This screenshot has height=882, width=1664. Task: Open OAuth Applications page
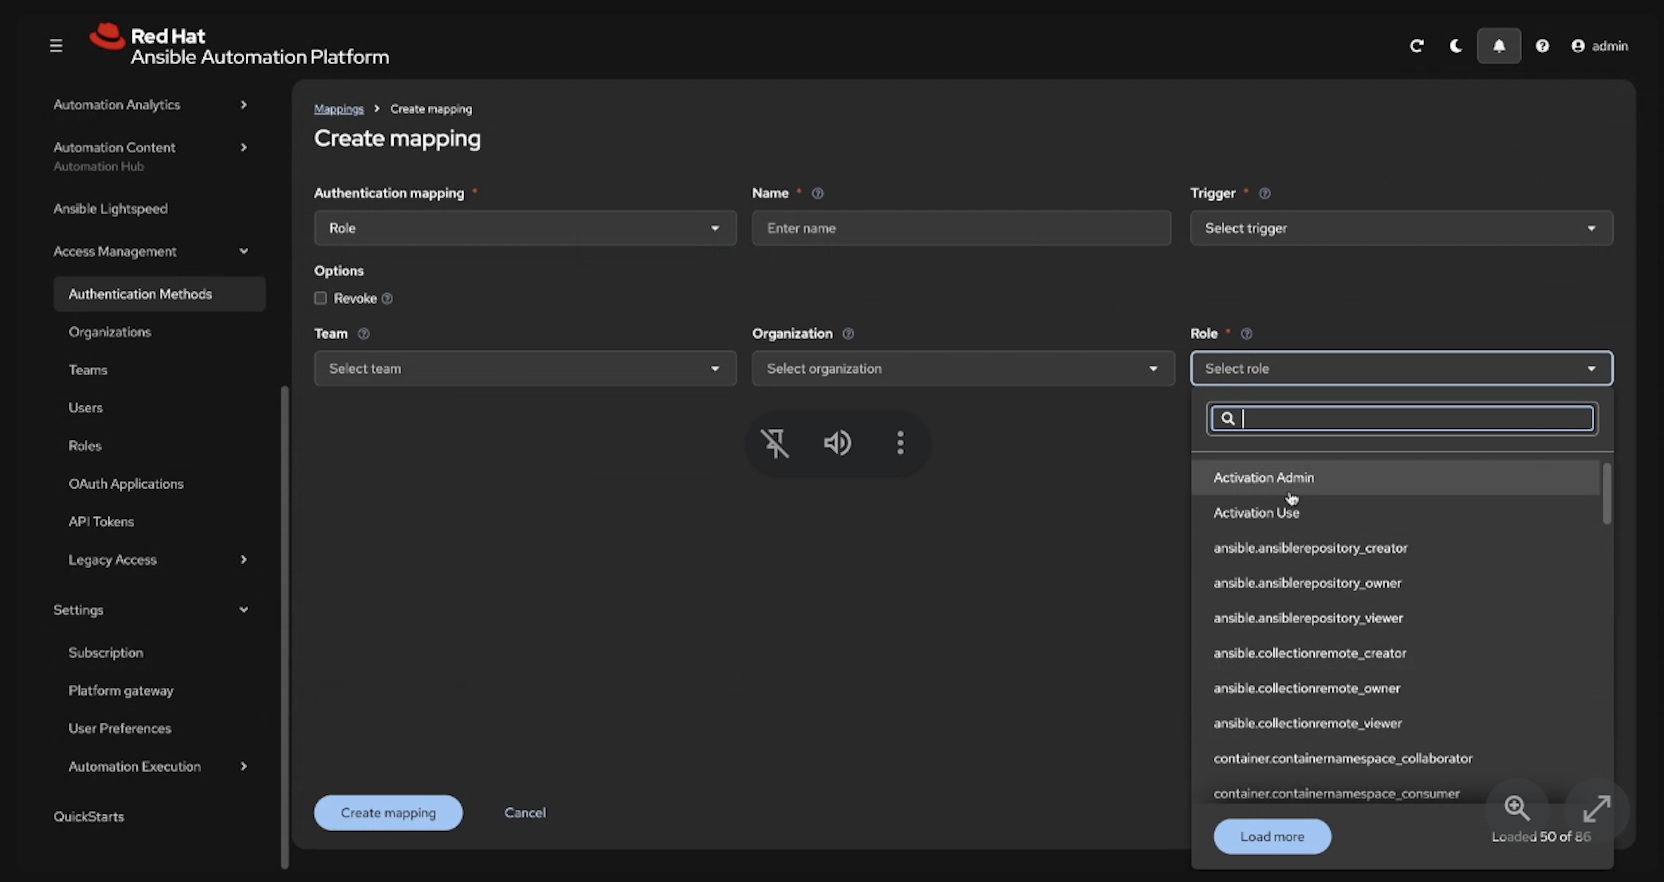[x=126, y=484]
